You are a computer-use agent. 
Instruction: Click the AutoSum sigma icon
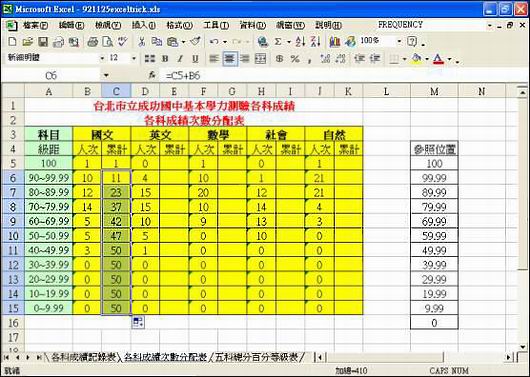pos(278,42)
